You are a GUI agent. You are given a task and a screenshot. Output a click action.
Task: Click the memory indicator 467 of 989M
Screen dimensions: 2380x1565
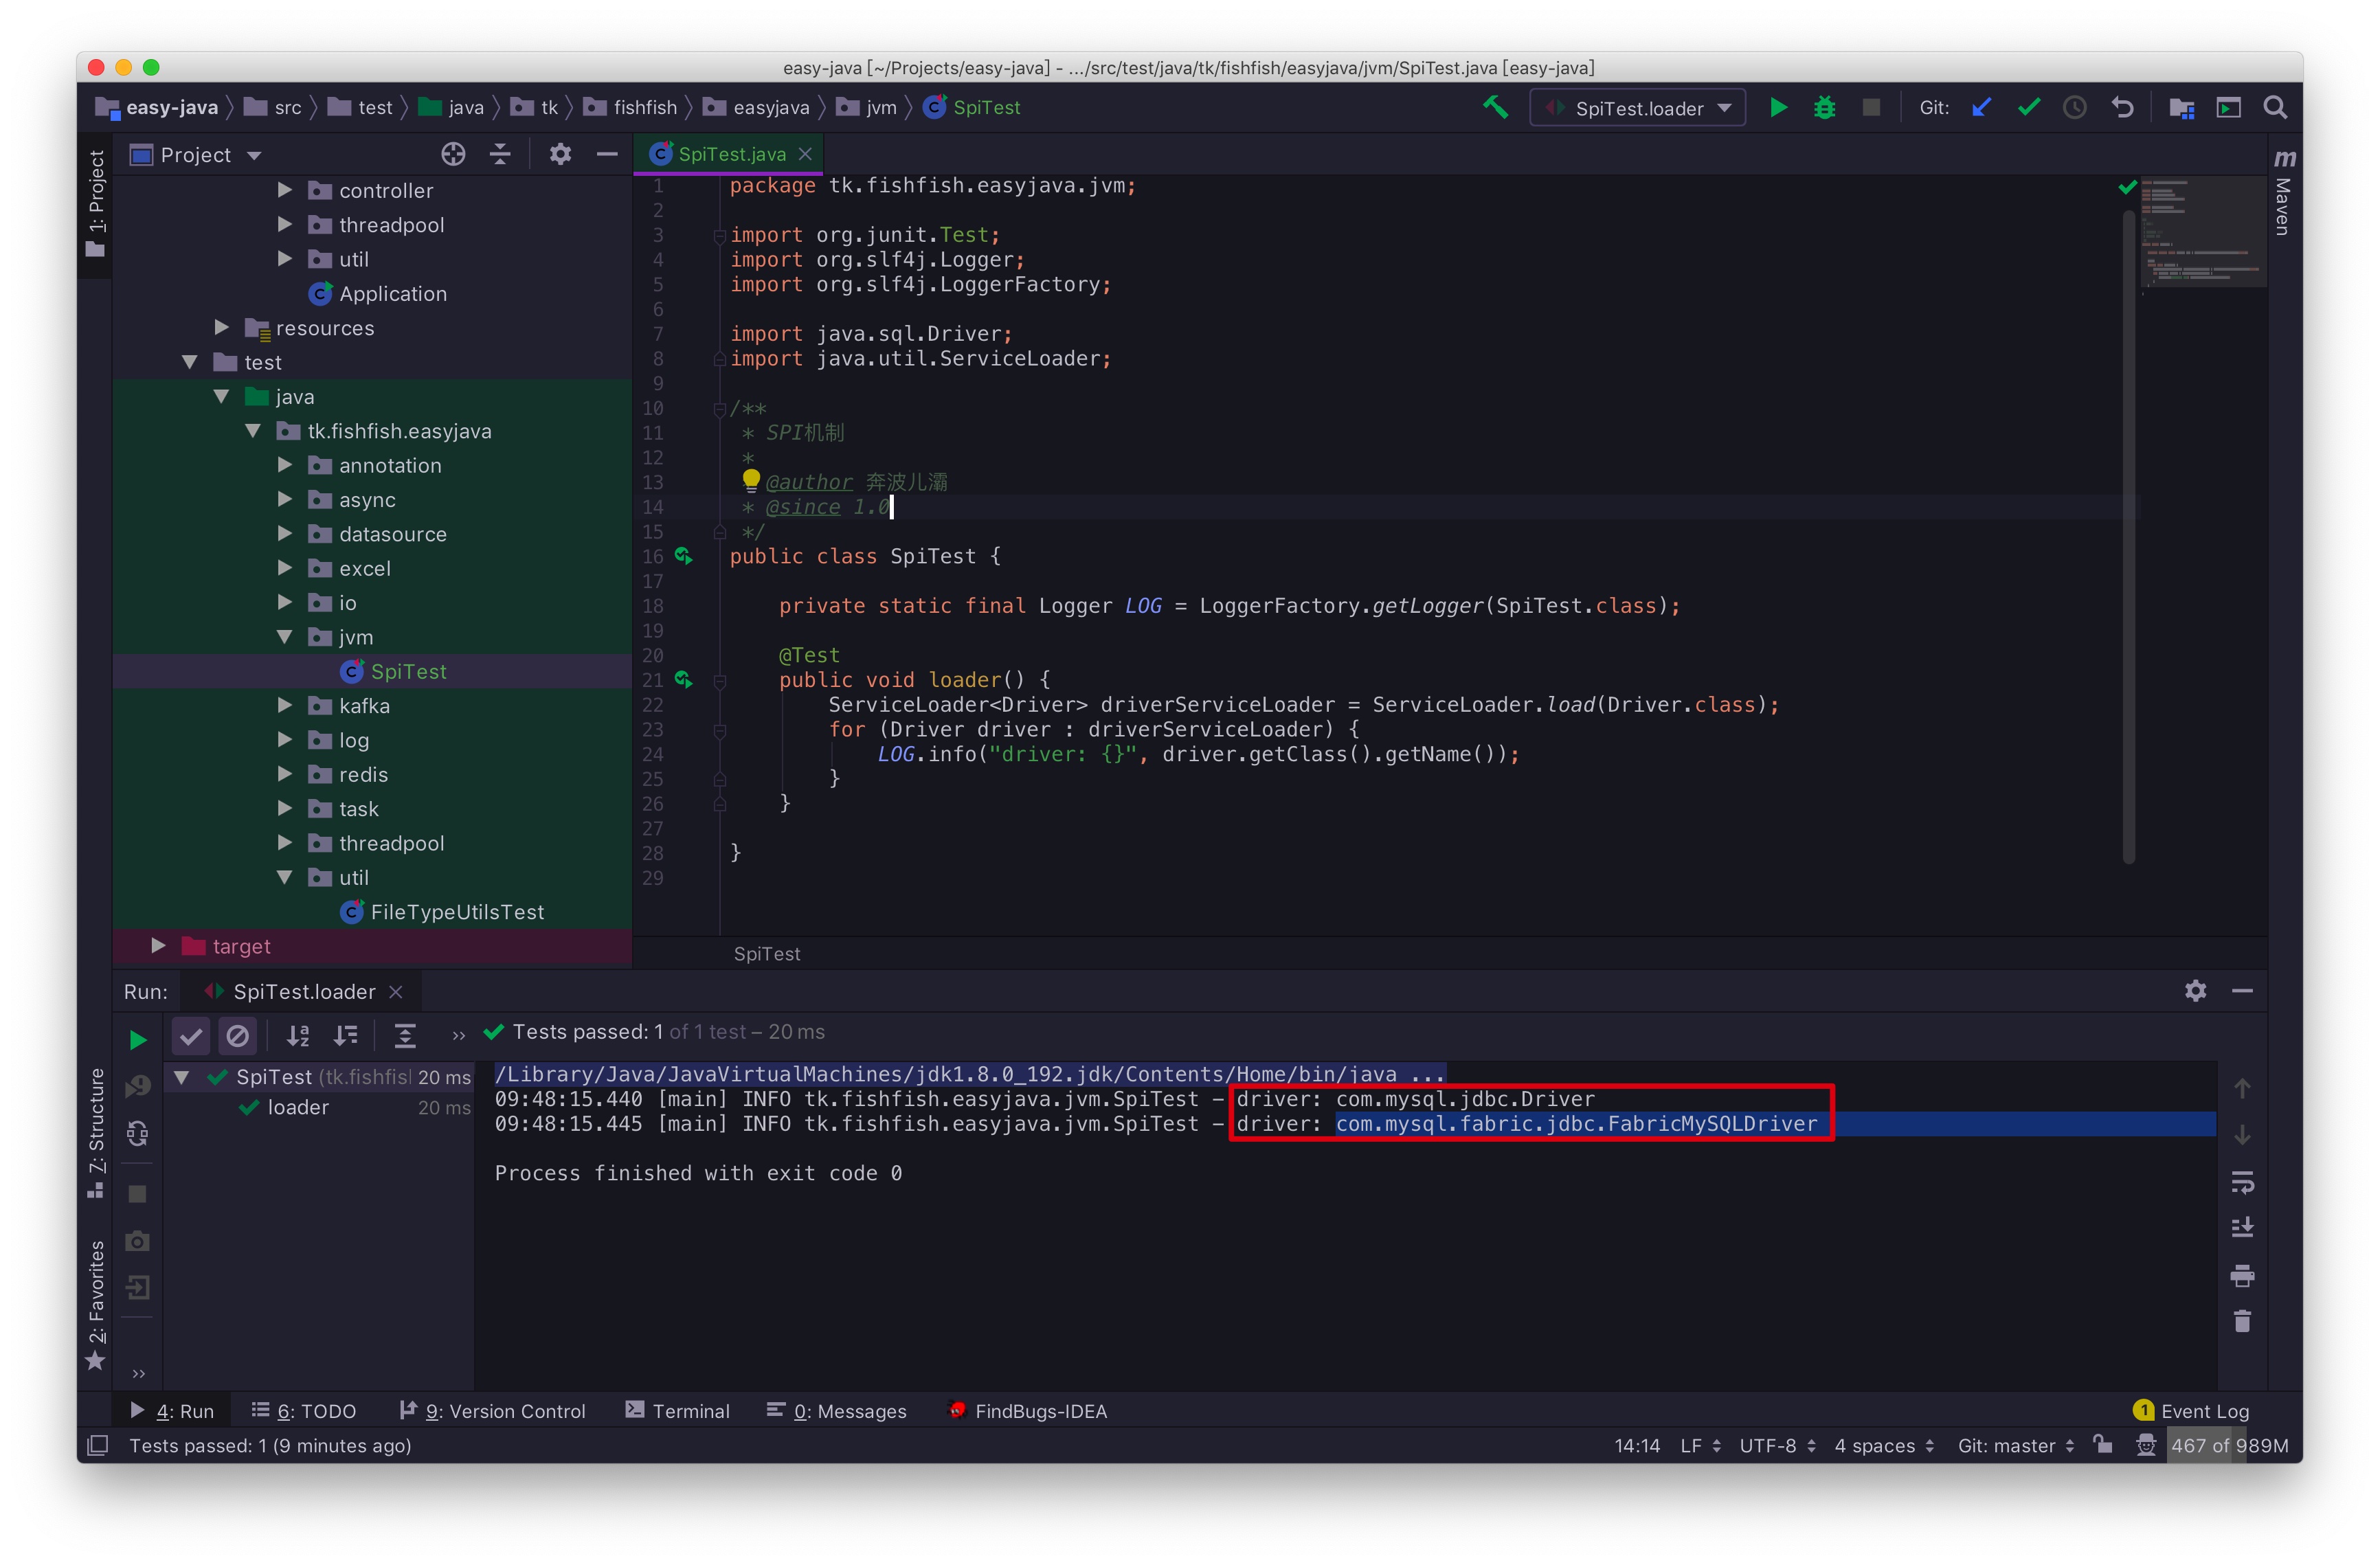(2229, 1446)
